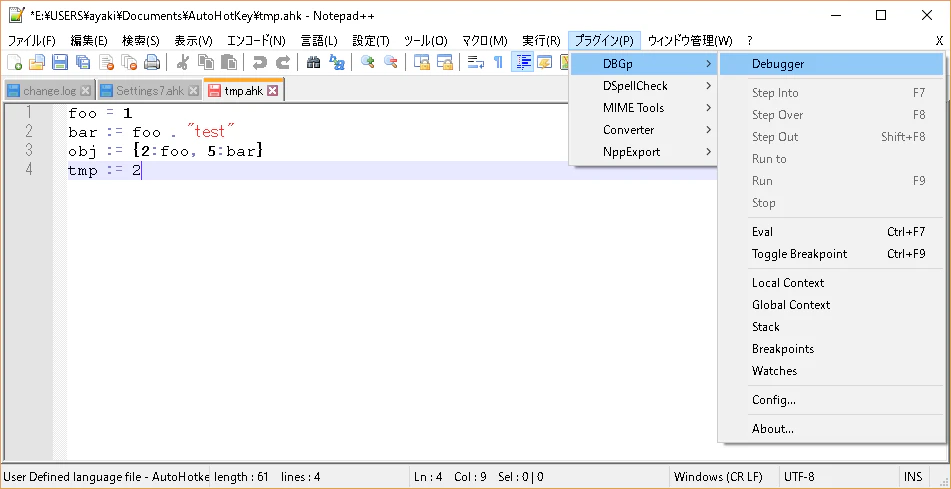Choose Toggle Breakpoint menu item
The height and width of the screenshot is (489, 951).
(832, 253)
